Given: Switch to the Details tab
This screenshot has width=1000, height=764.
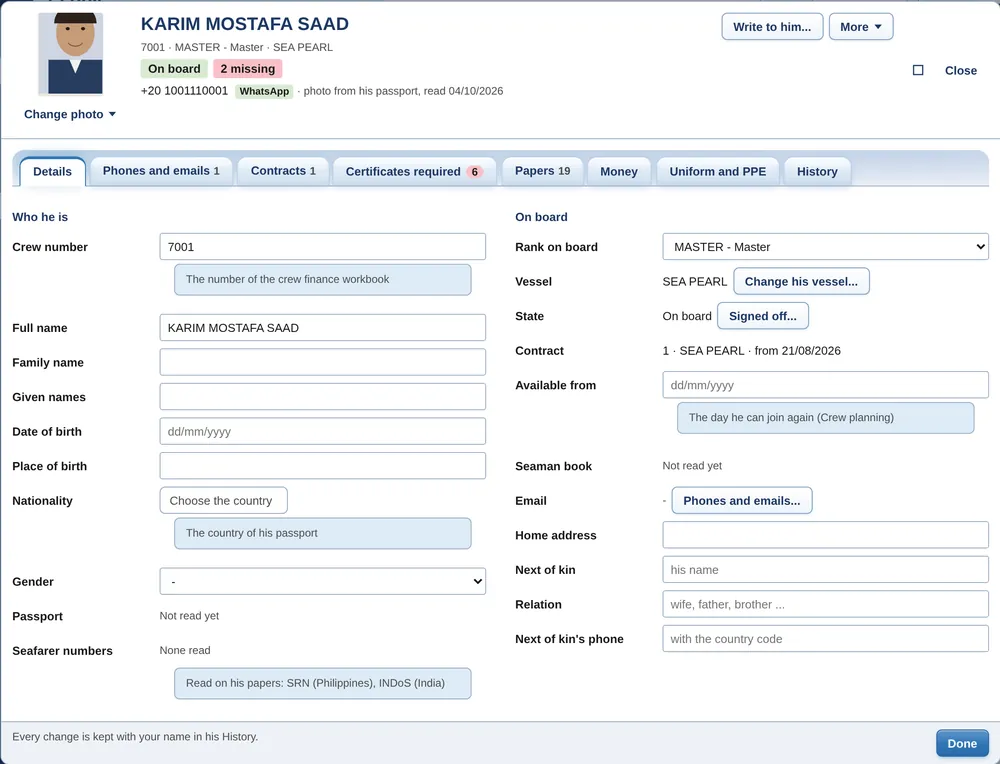Looking at the screenshot, I should pos(52,172).
